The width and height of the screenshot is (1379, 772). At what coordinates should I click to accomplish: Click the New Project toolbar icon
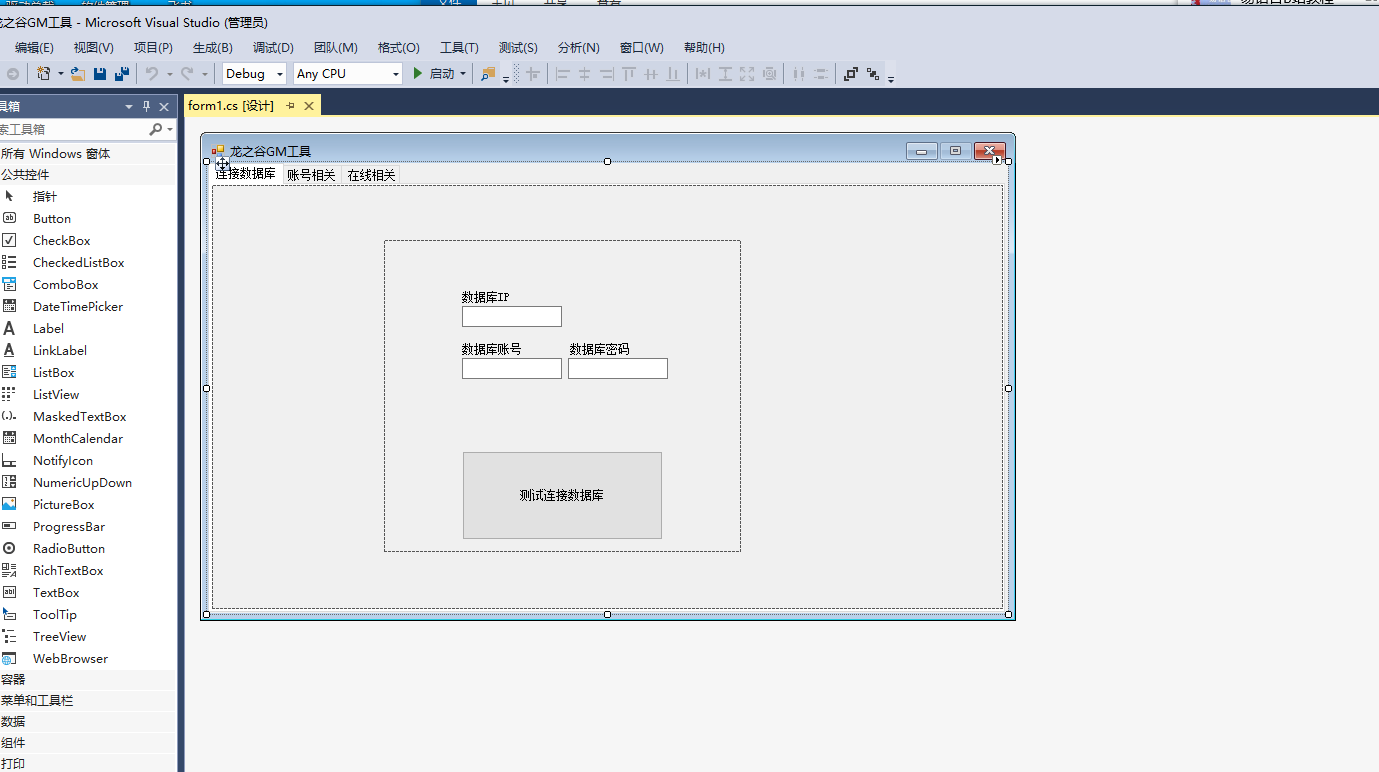pos(44,73)
